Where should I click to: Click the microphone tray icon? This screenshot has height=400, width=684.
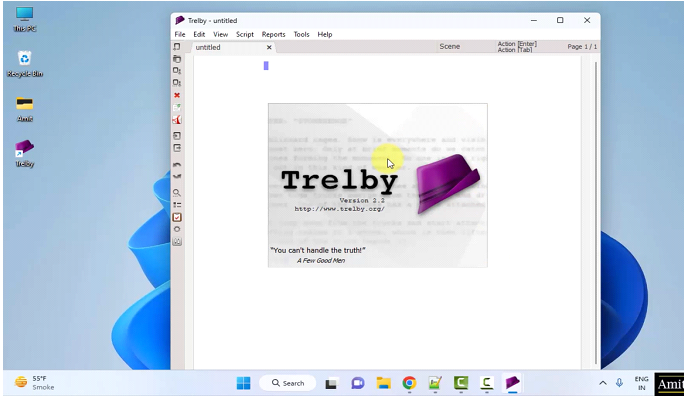(619, 383)
